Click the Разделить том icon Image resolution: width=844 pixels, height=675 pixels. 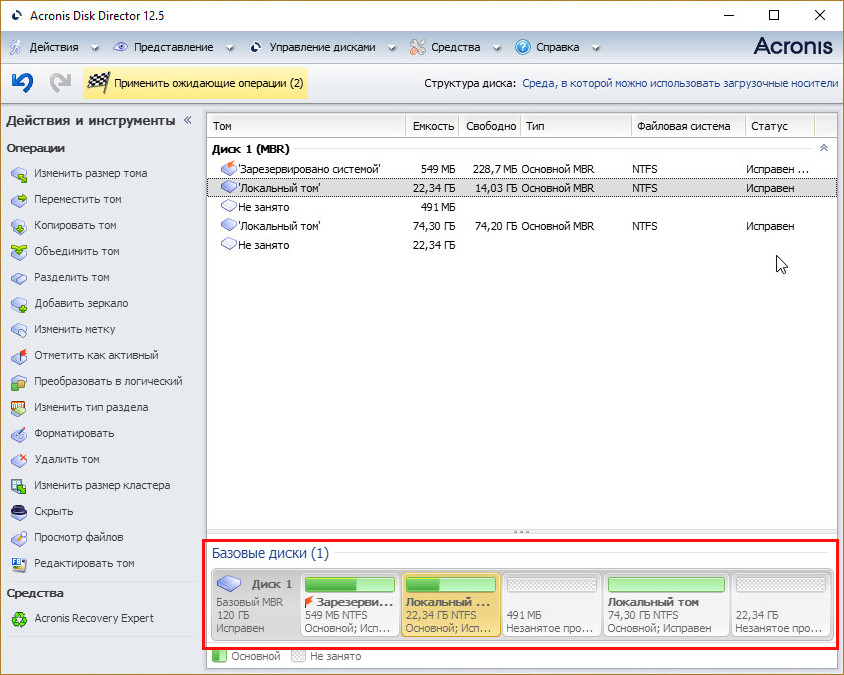(x=19, y=278)
